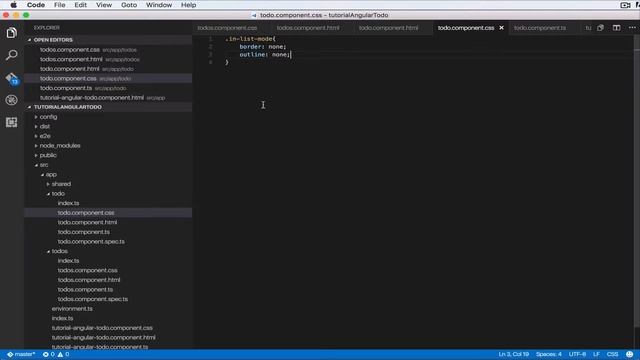Open the Help menu
Image resolution: width=640 pixels, height=360 pixels.
pos(189,5)
